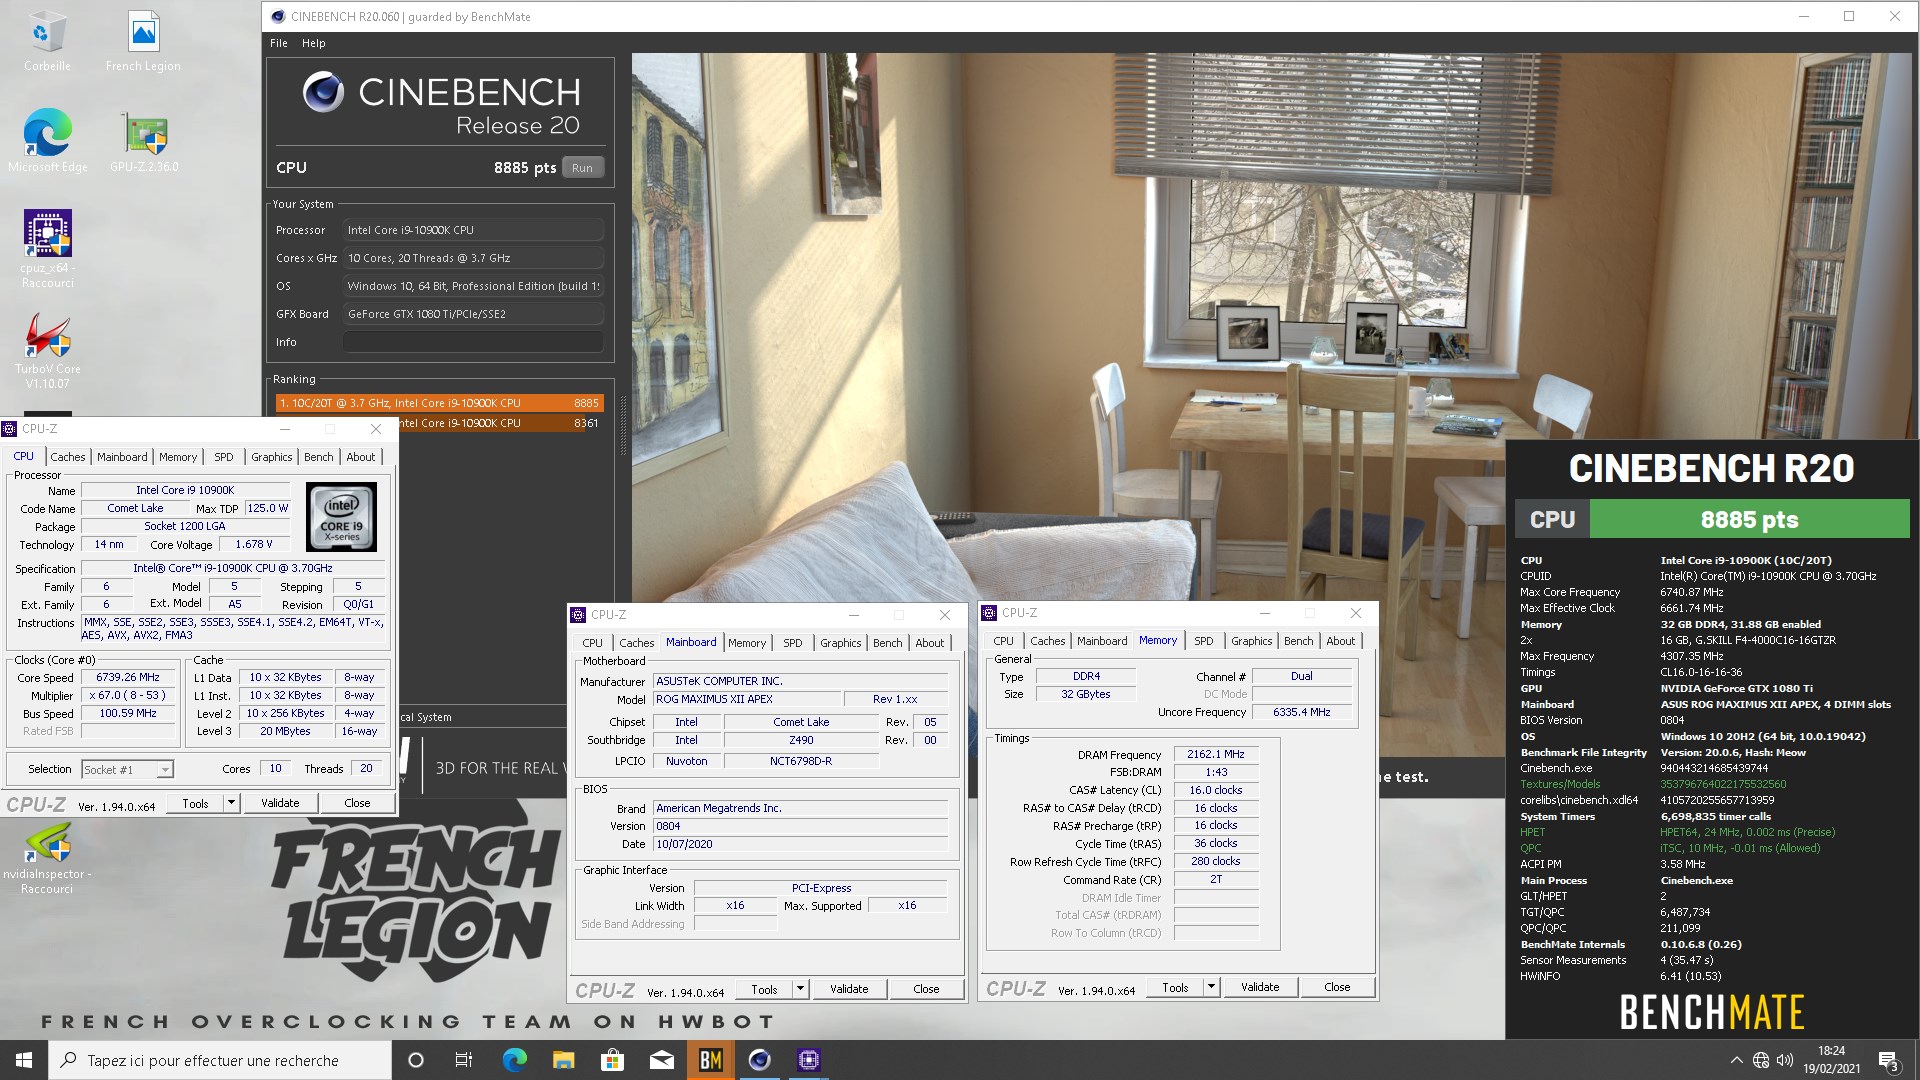Open Microsoft Store from the taskbar

click(612, 1060)
